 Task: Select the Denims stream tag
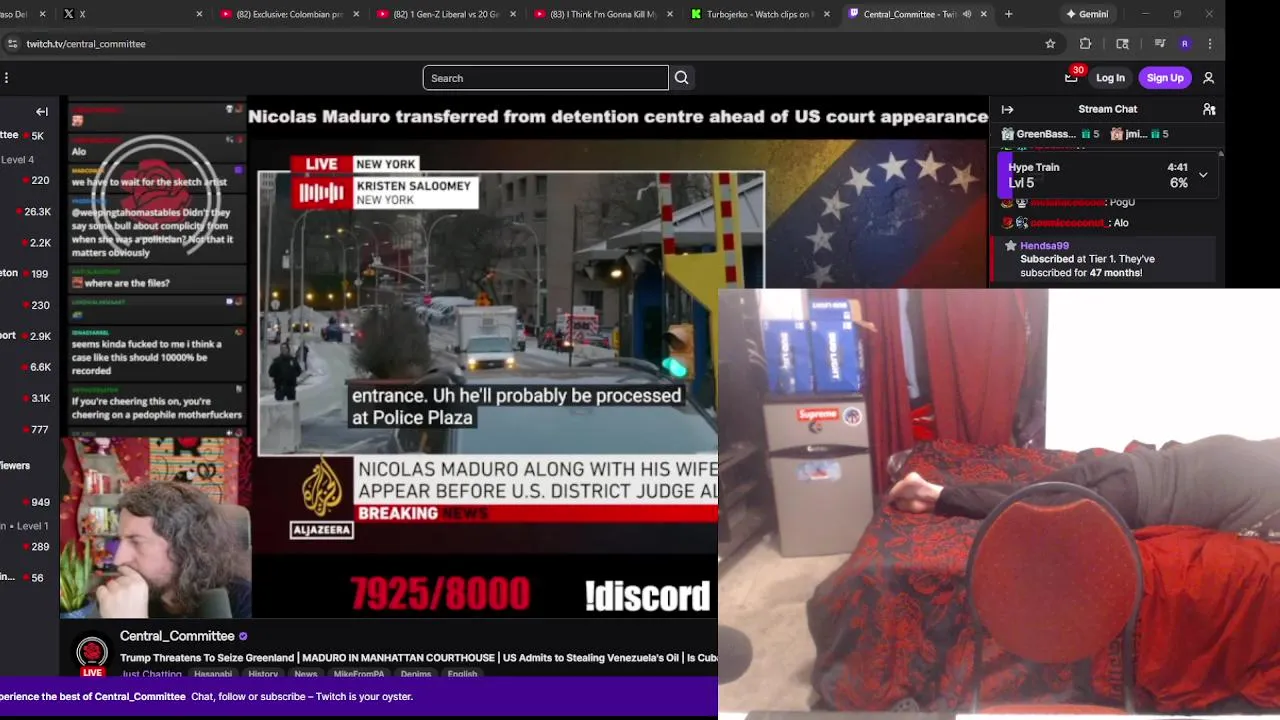(416, 674)
